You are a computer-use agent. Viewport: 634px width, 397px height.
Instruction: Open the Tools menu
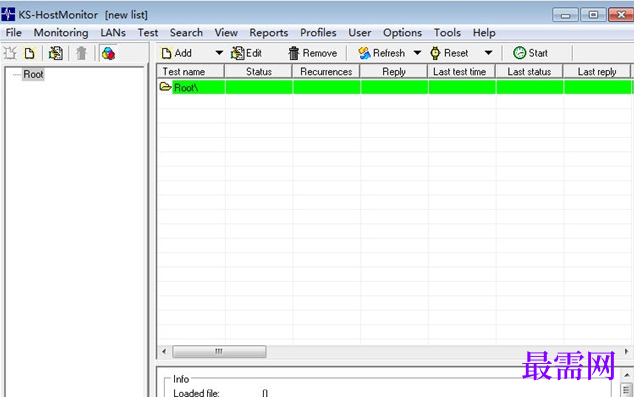tap(447, 33)
